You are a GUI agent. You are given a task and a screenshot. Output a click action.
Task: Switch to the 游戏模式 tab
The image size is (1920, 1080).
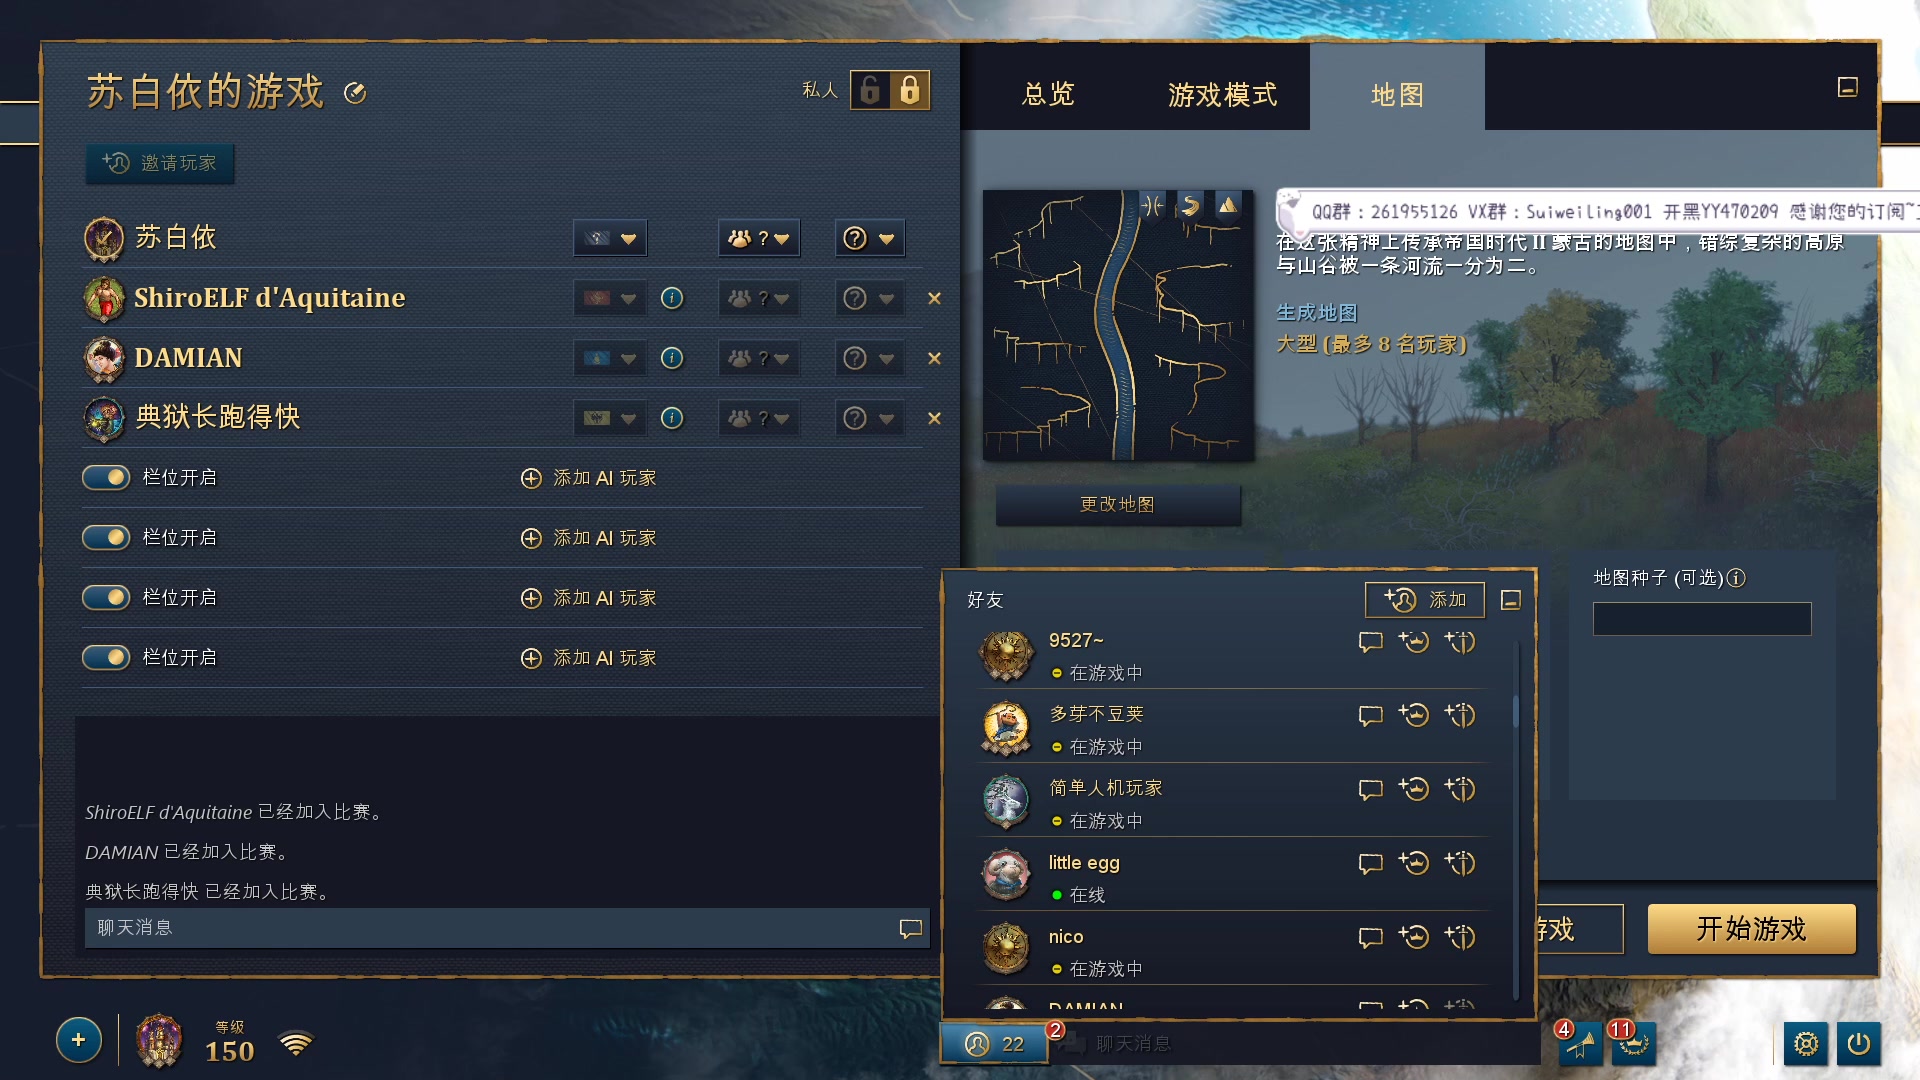(1222, 94)
